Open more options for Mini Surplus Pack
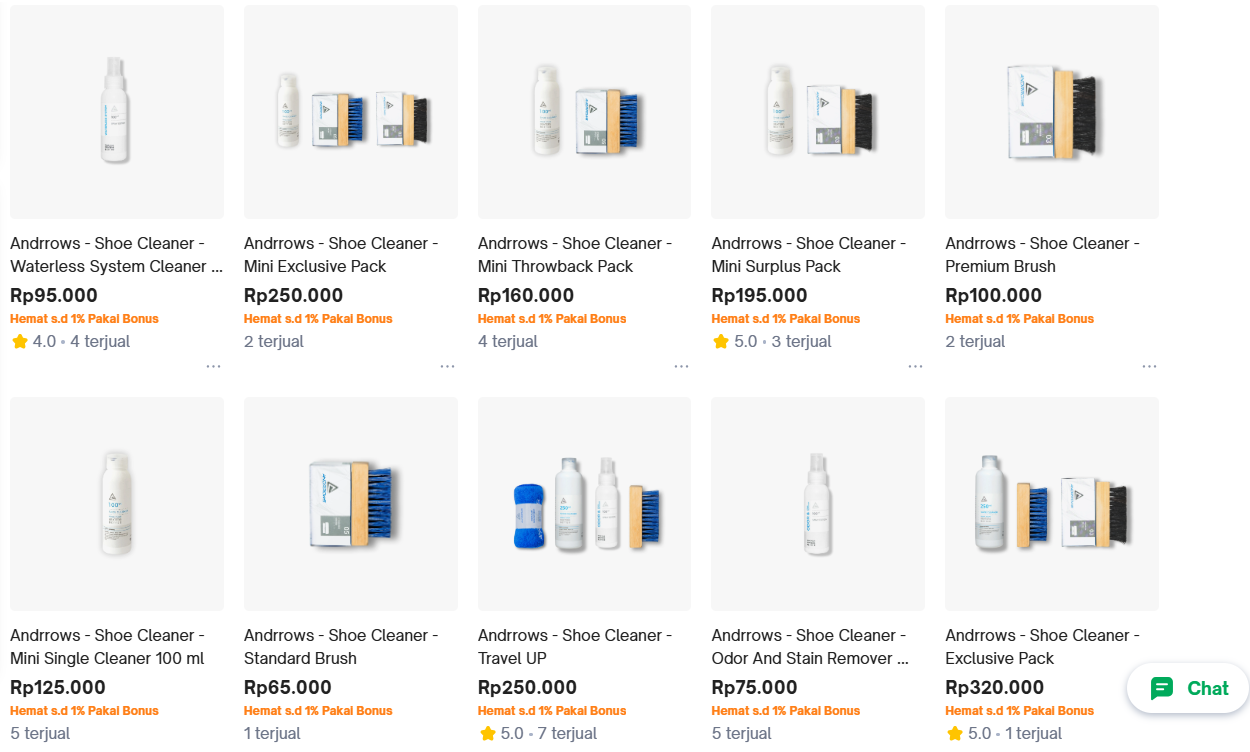 [915, 366]
